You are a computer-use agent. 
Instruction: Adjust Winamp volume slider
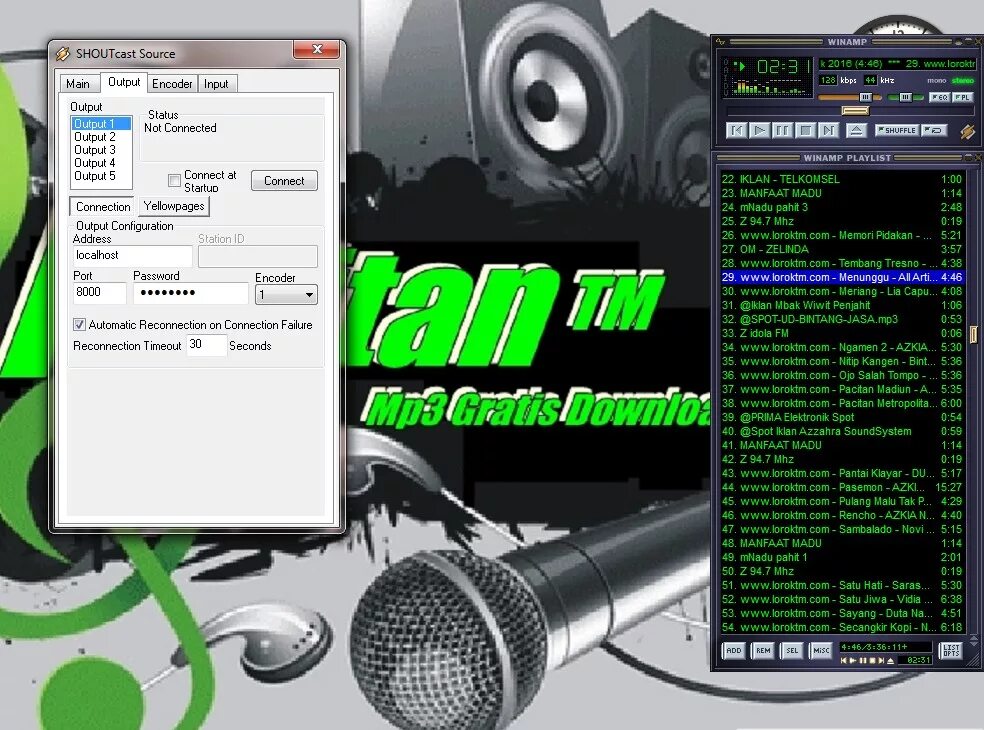pyautogui.click(x=866, y=97)
